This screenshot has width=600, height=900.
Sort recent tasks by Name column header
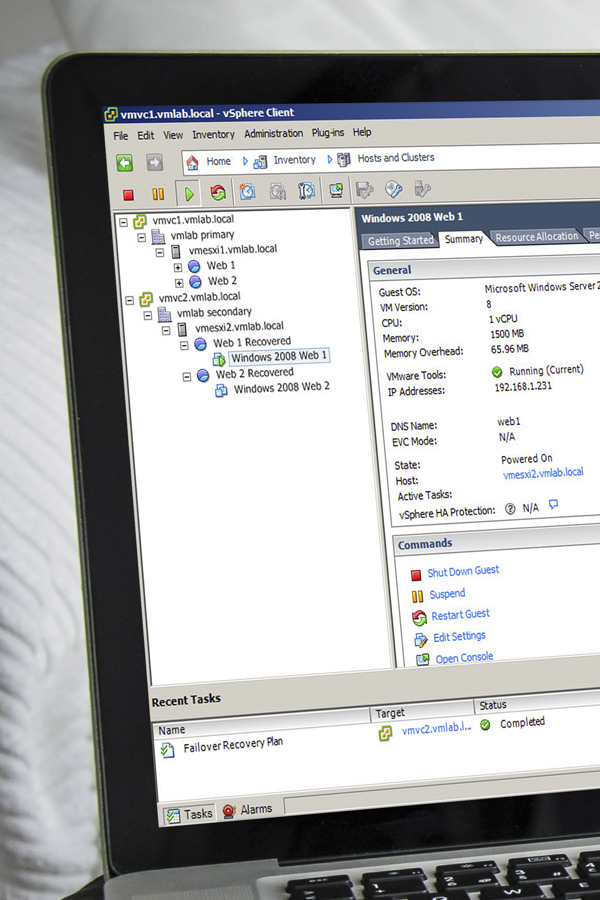pos(261,724)
